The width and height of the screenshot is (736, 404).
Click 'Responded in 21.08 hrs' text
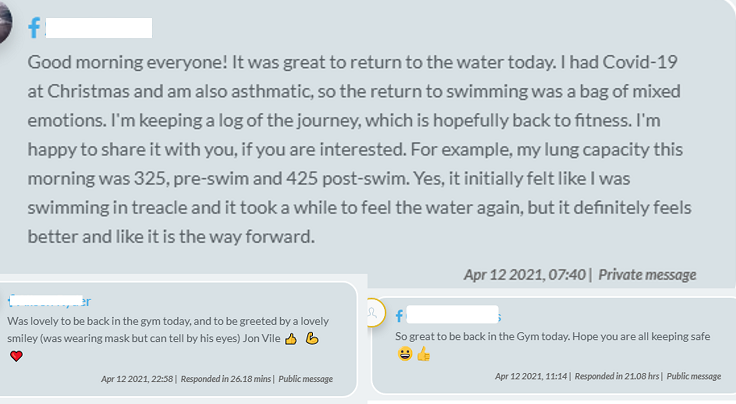pyautogui.click(x=615, y=376)
